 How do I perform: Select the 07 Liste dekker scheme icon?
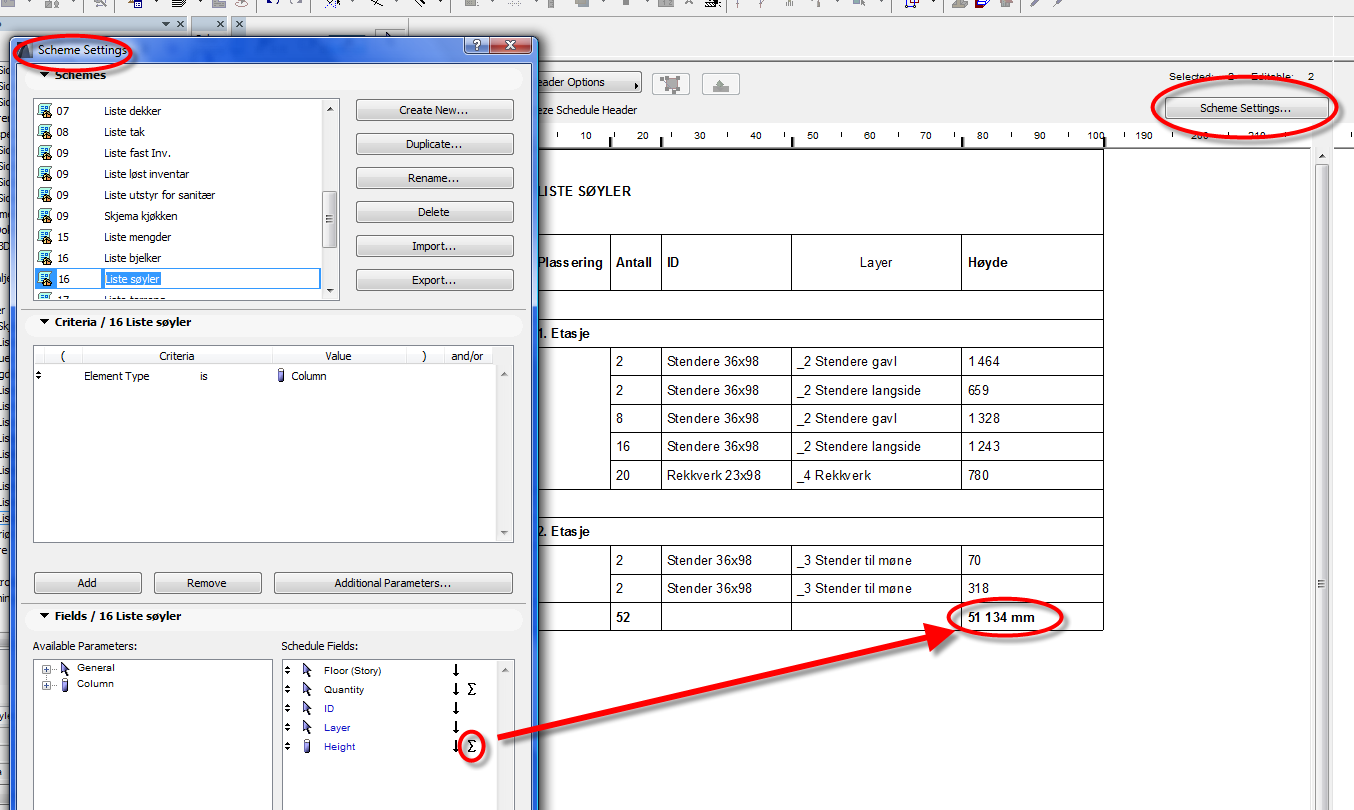(x=45, y=111)
